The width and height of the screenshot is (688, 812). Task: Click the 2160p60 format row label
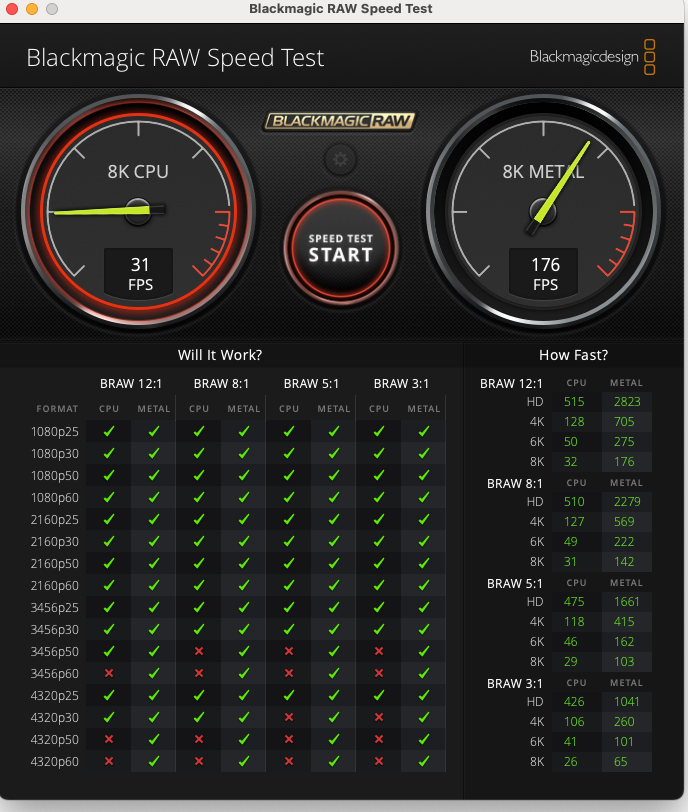click(x=55, y=585)
